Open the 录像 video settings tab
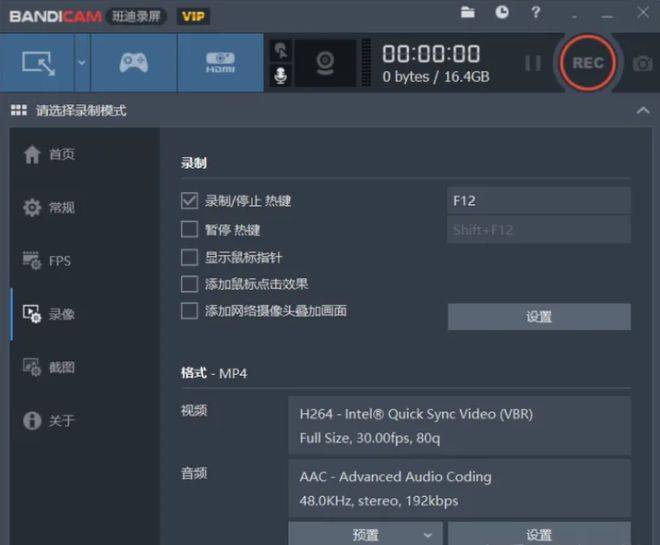This screenshot has height=545, width=660. click(50, 314)
